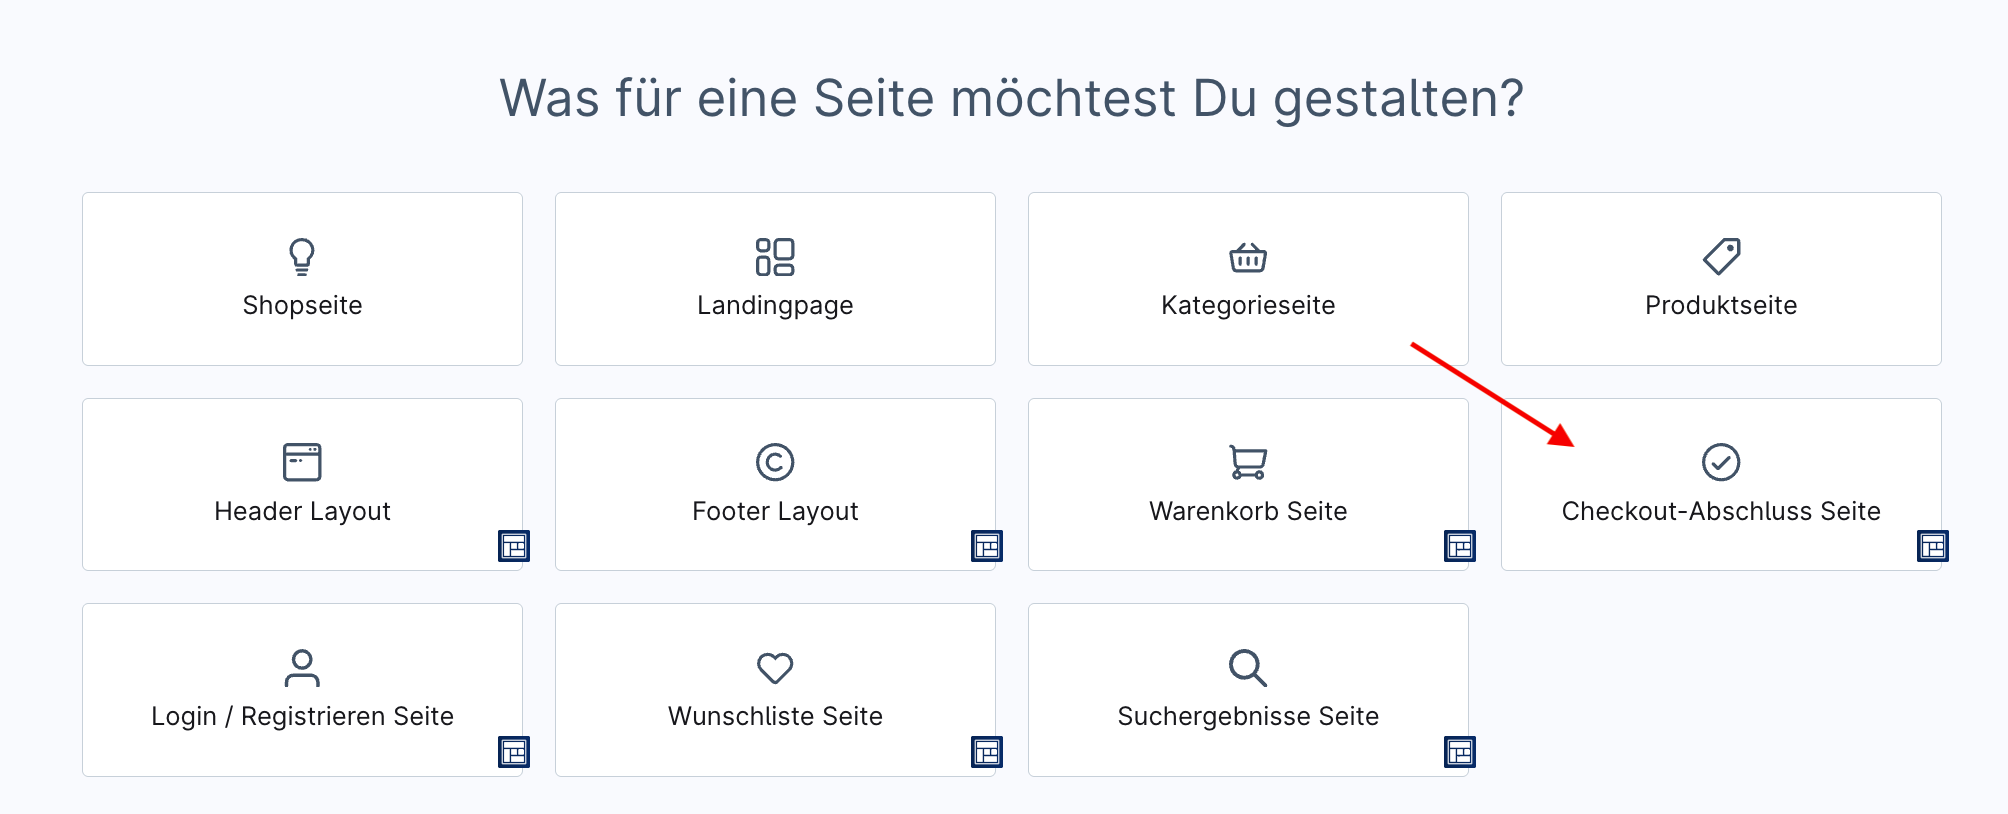Click the Suchergebnisse magnifier icon
This screenshot has width=2008, height=814.
[x=1248, y=668]
